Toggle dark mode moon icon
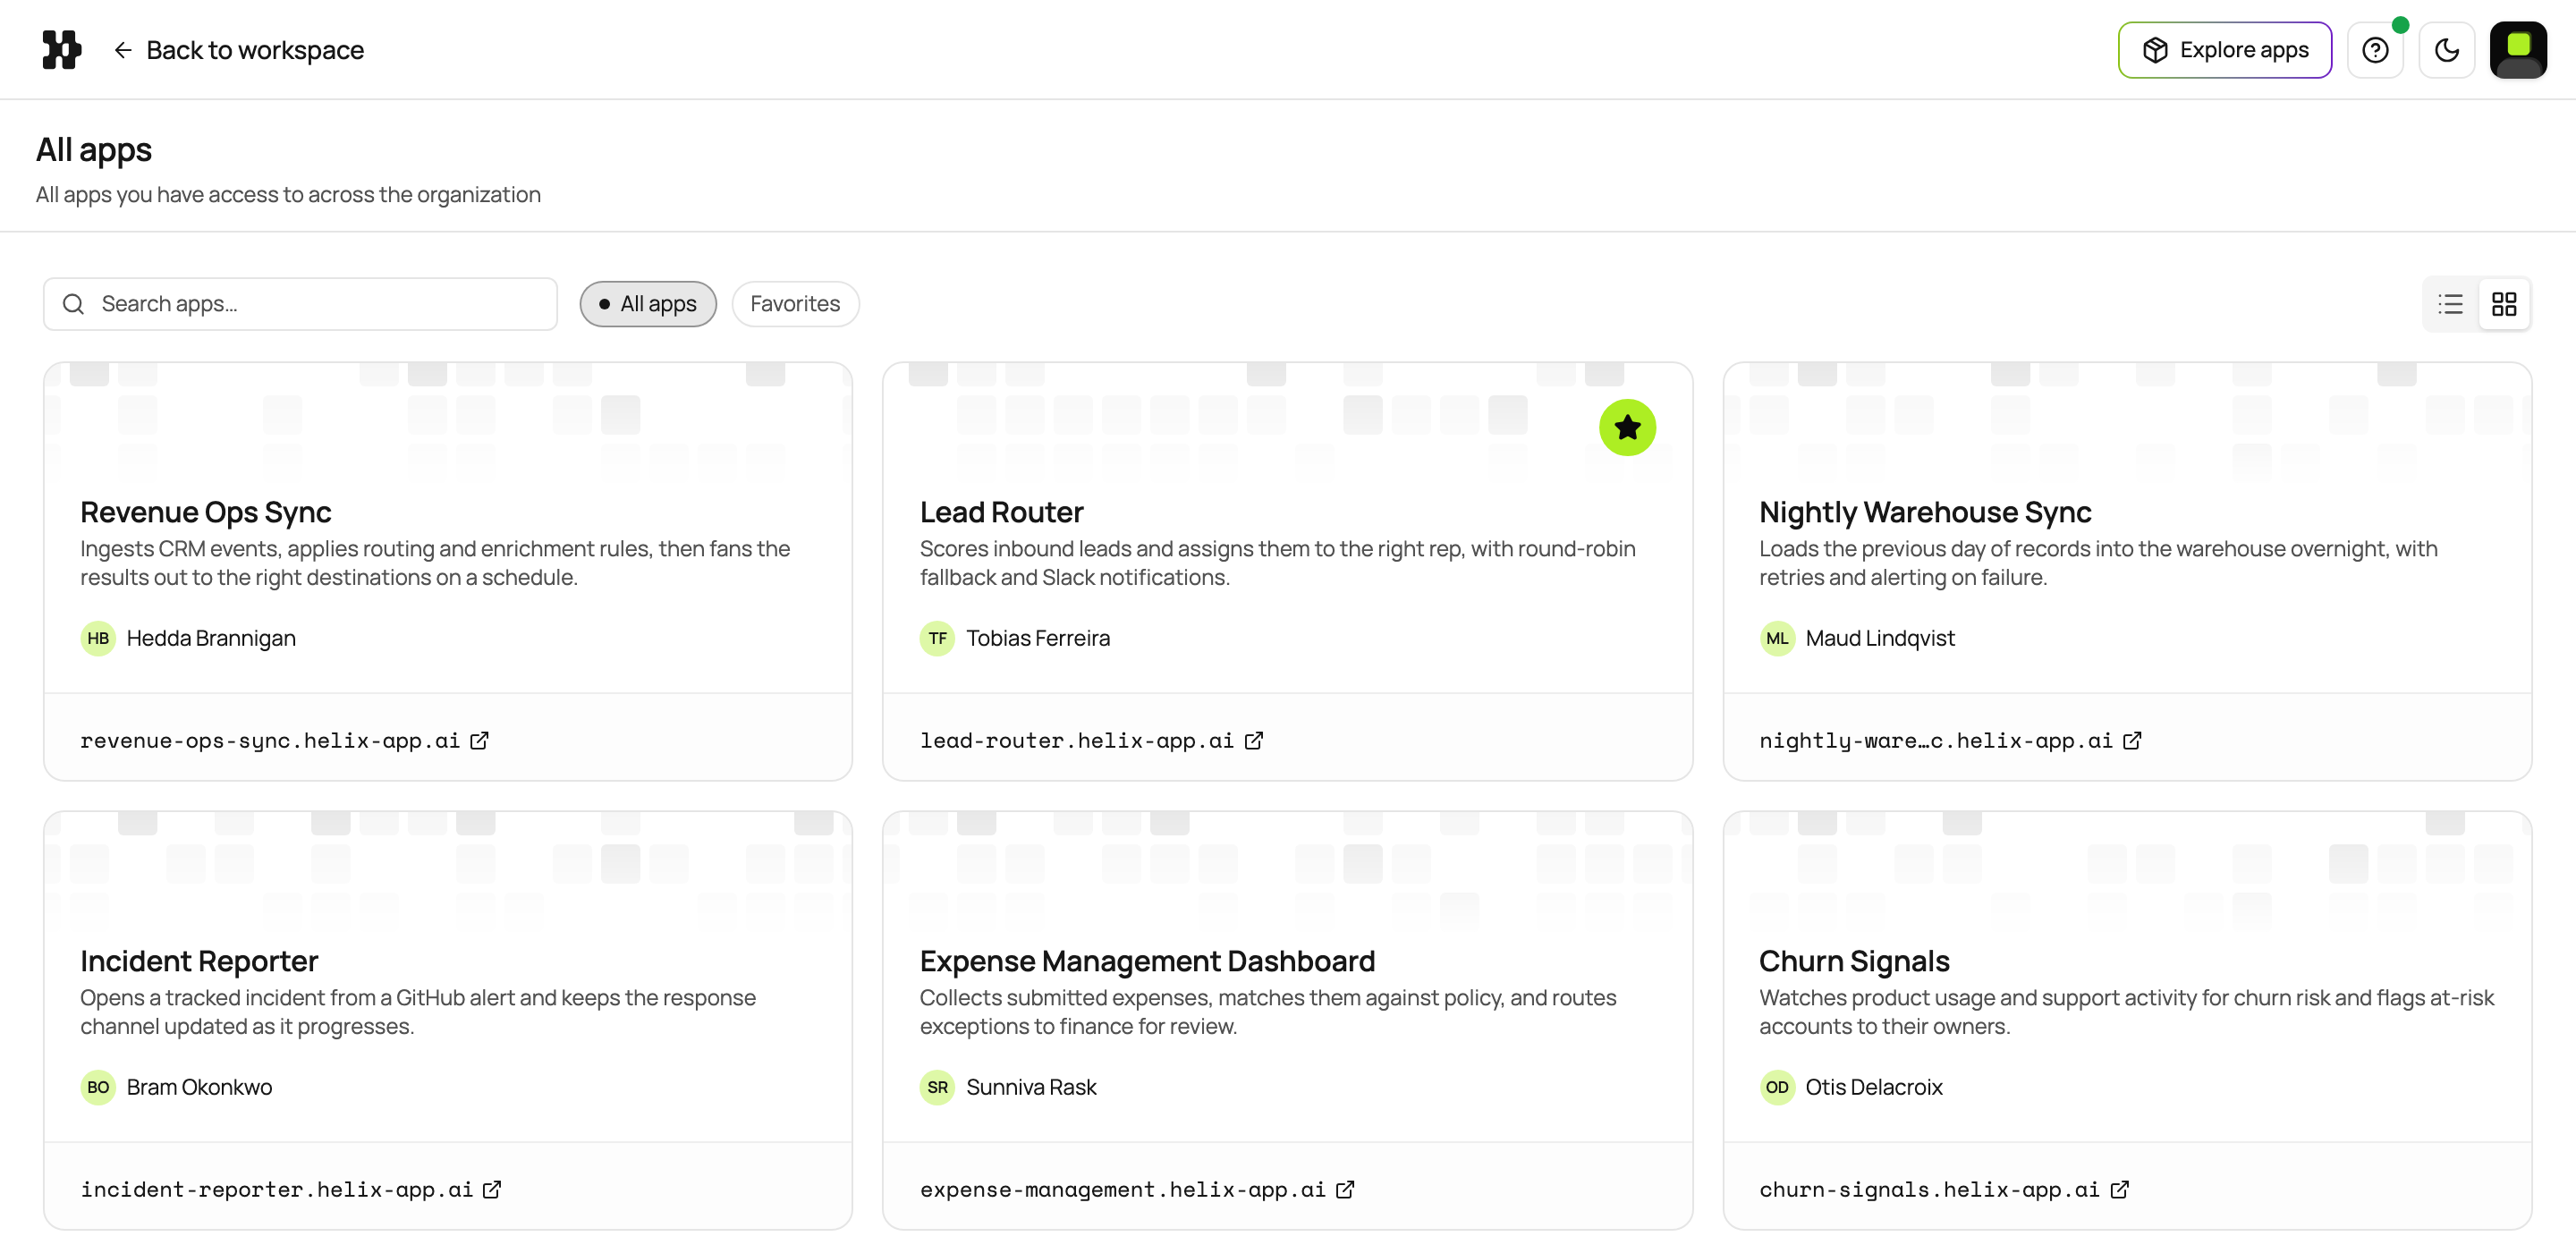 (x=2446, y=50)
